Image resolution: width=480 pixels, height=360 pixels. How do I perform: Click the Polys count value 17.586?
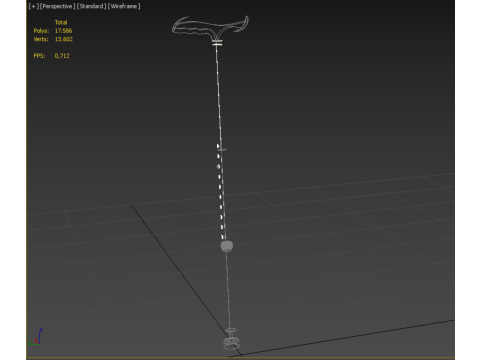[63, 31]
